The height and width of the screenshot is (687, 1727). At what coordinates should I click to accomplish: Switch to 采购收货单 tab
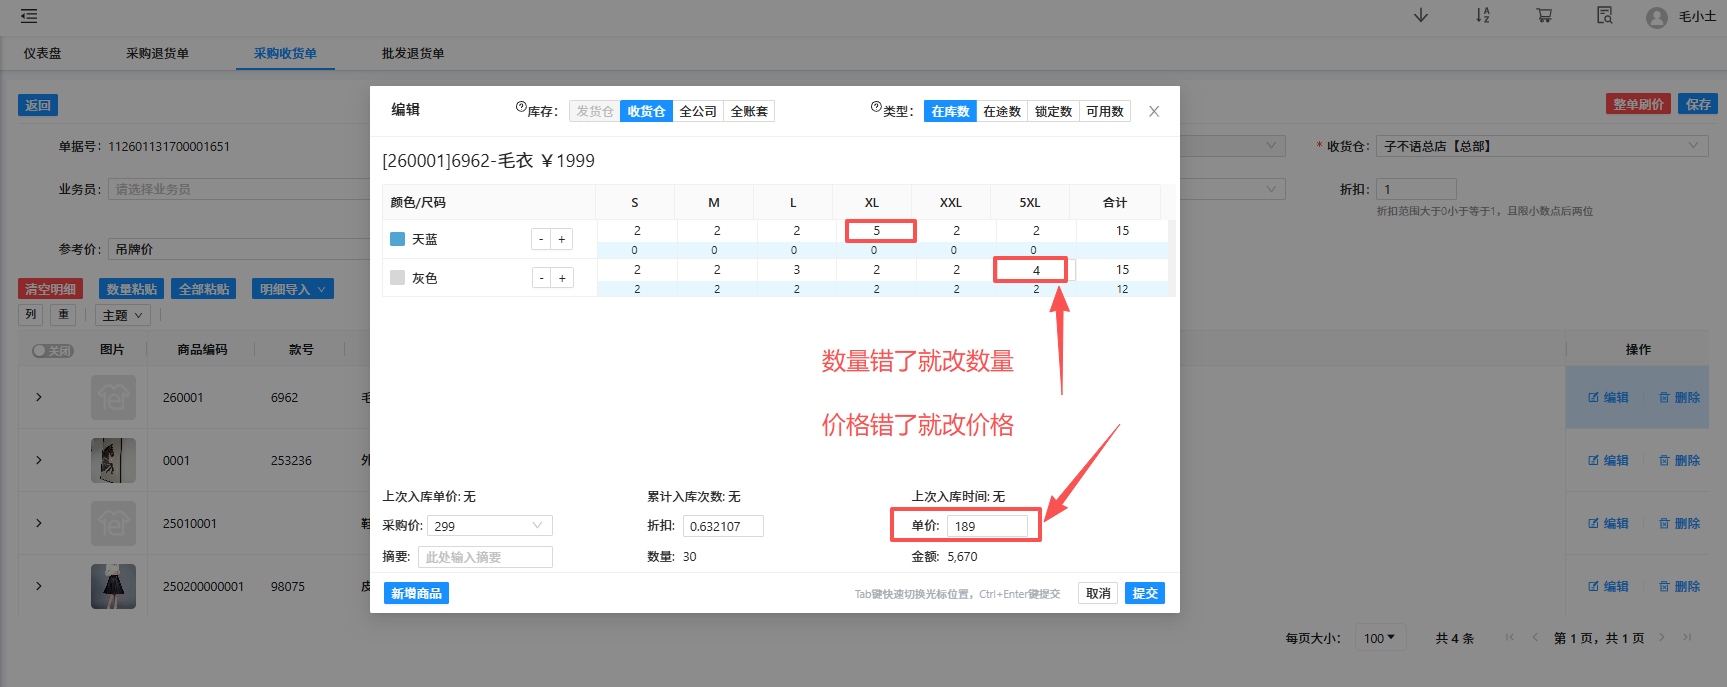[285, 53]
